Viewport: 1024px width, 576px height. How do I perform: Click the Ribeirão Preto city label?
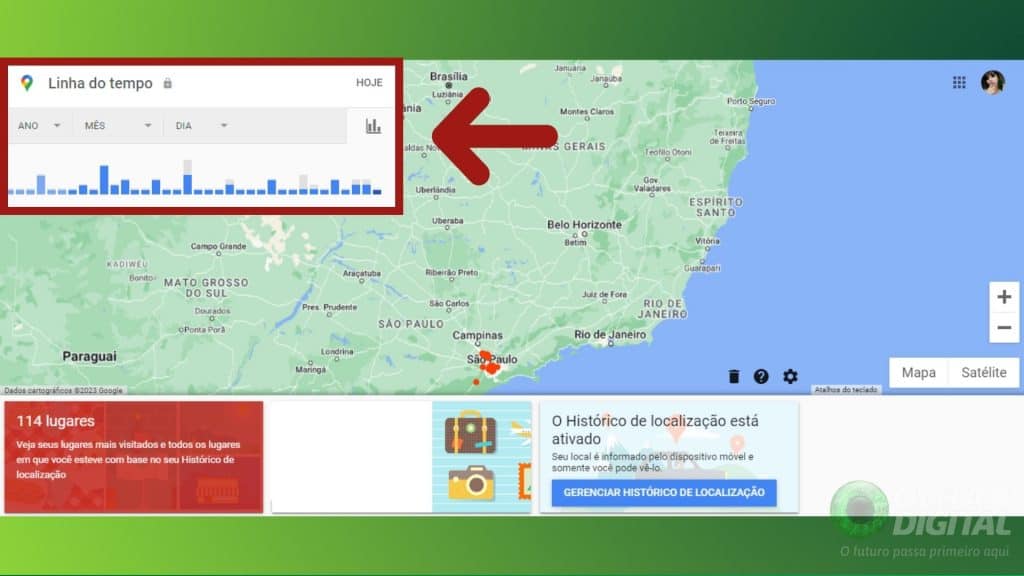pos(451,272)
